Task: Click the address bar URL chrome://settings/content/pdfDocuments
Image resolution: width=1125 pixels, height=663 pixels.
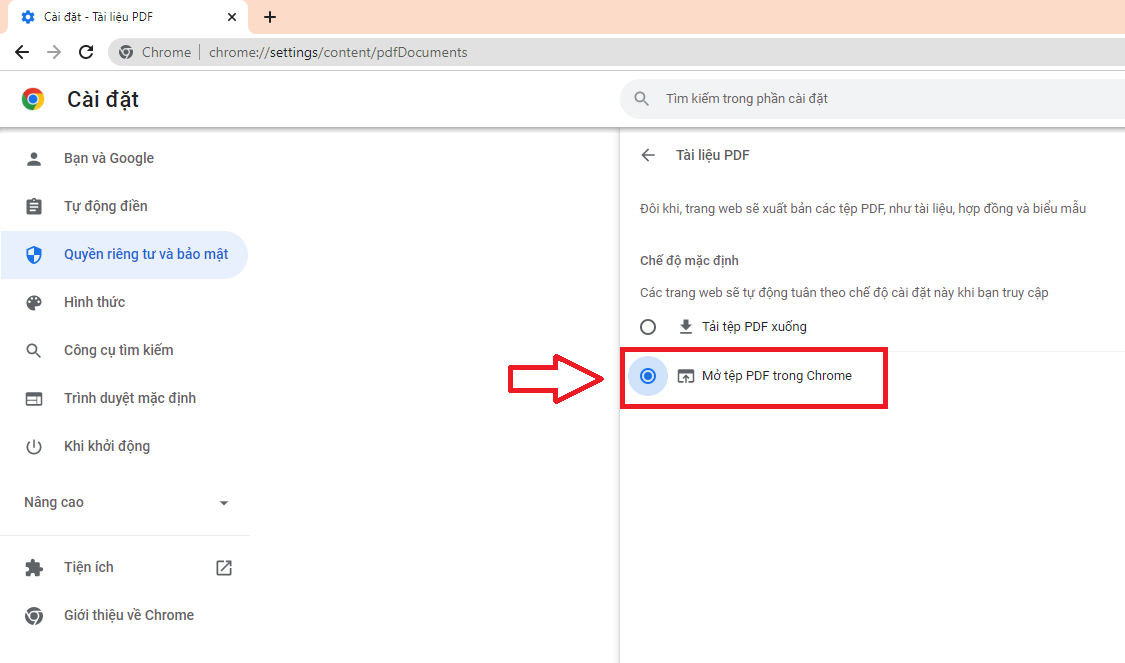Action: tap(338, 52)
